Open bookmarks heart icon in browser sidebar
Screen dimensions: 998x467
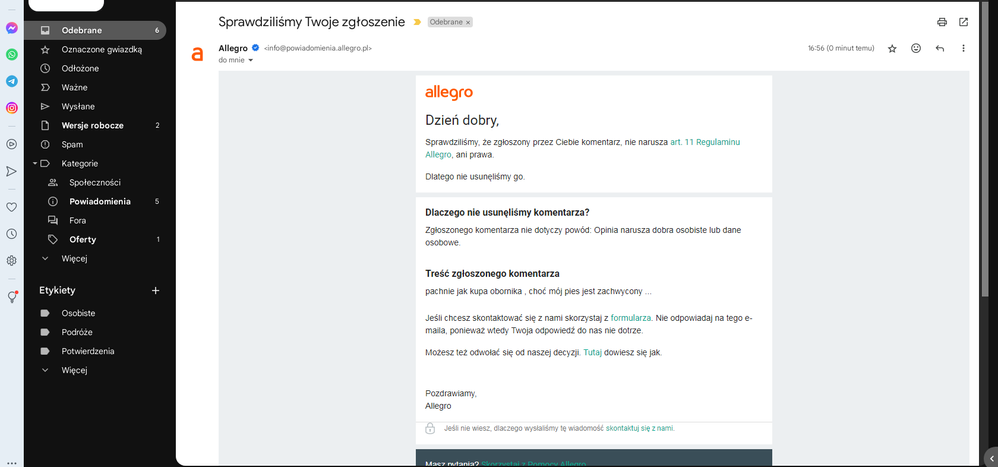pos(11,207)
